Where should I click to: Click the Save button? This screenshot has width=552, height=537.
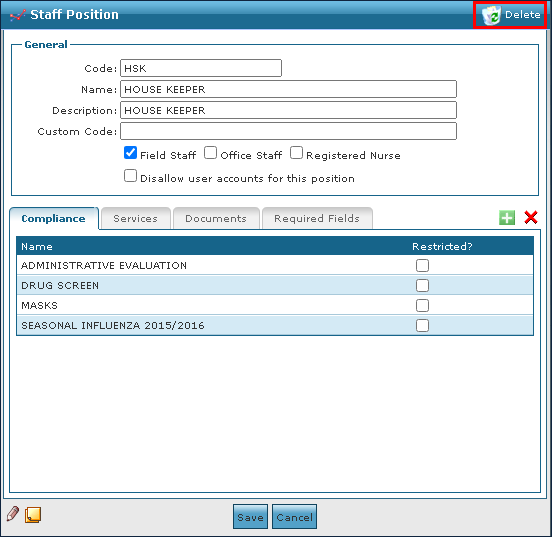pyautogui.click(x=250, y=517)
